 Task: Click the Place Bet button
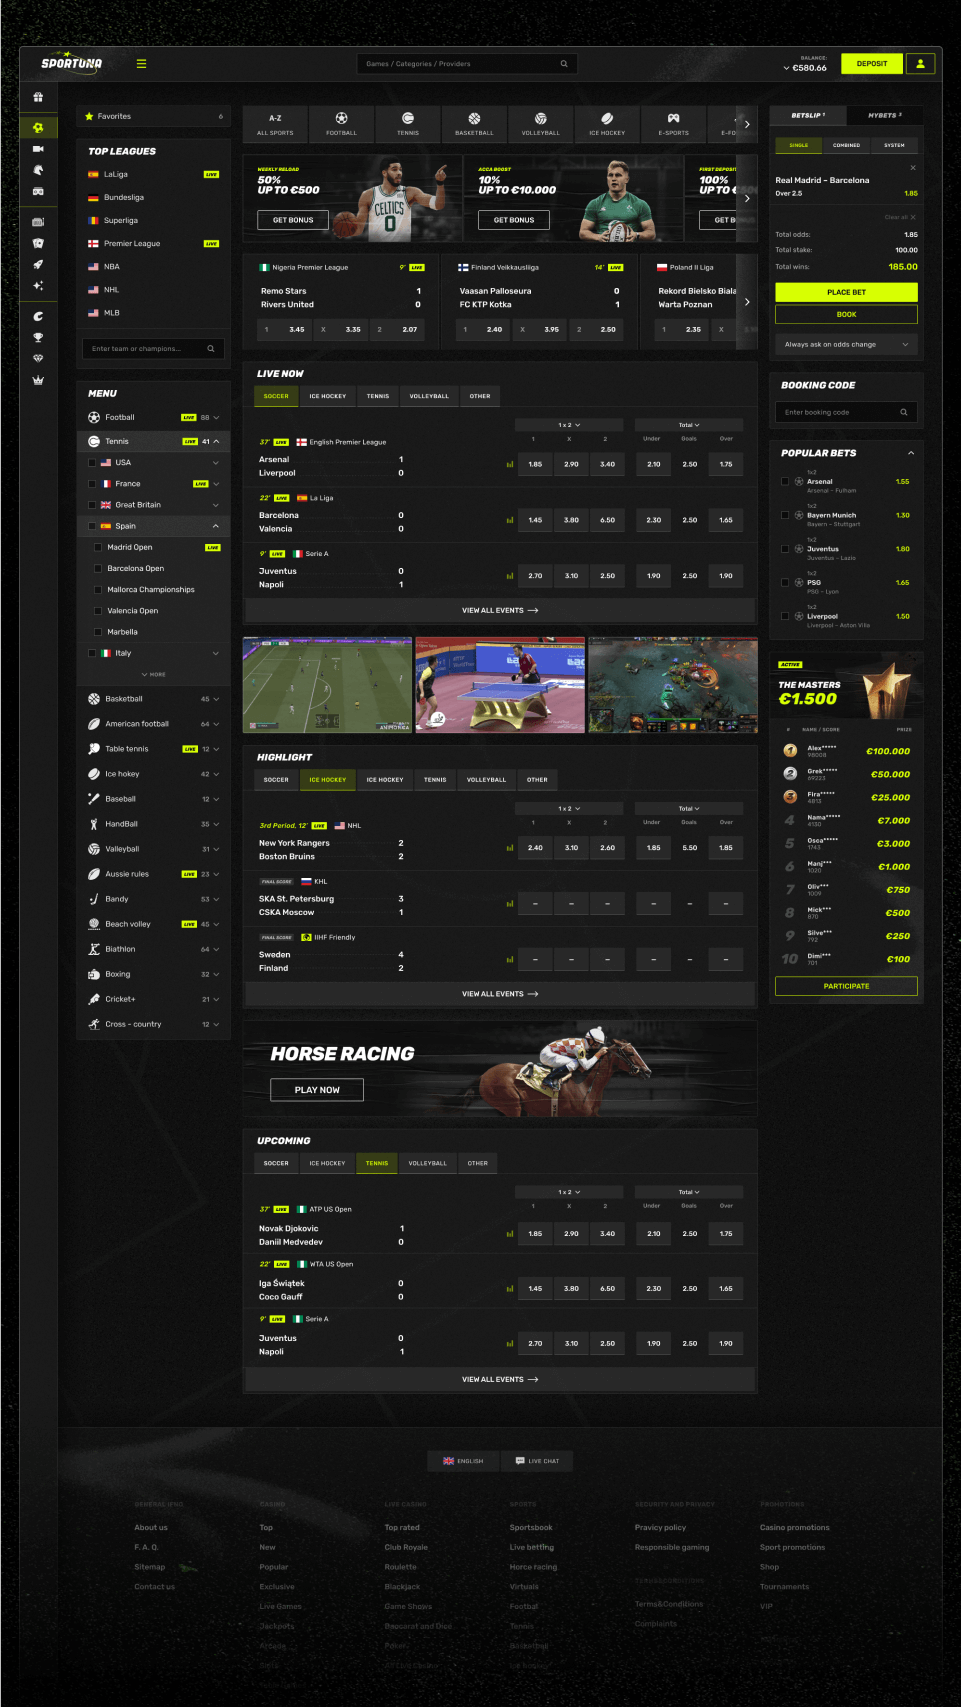[x=846, y=292]
